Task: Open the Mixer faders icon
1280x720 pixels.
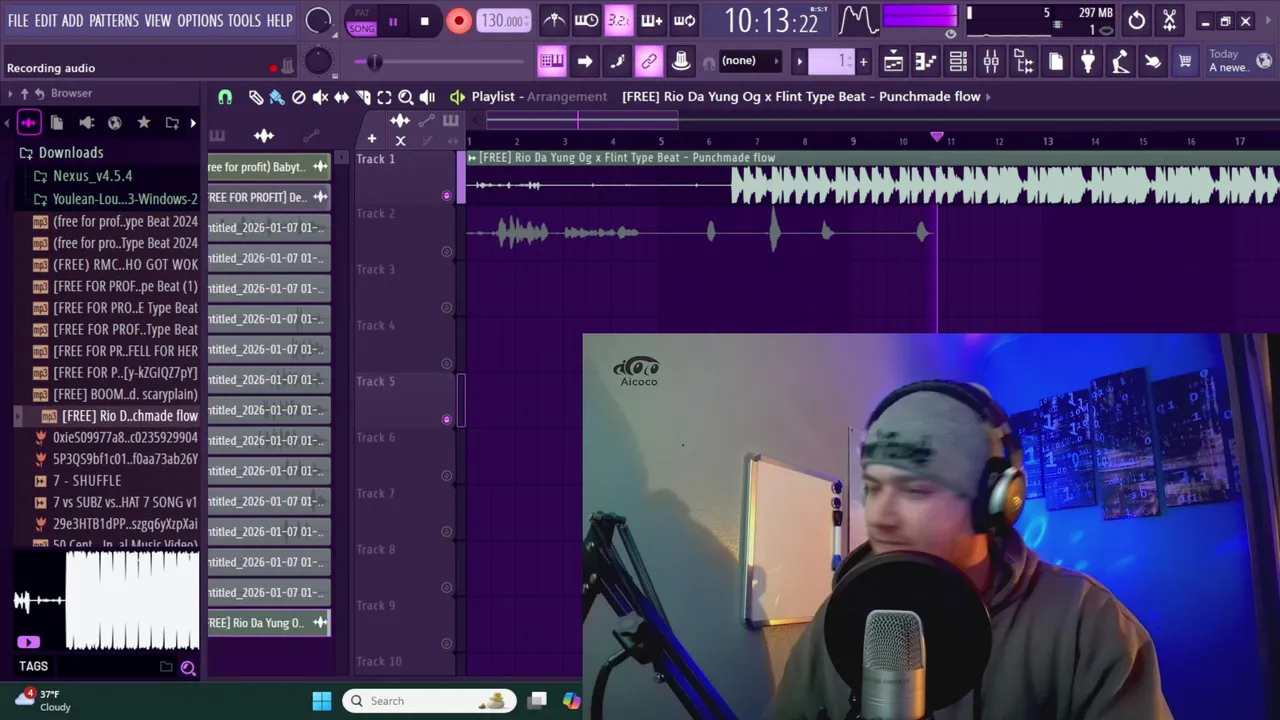Action: click(x=991, y=62)
